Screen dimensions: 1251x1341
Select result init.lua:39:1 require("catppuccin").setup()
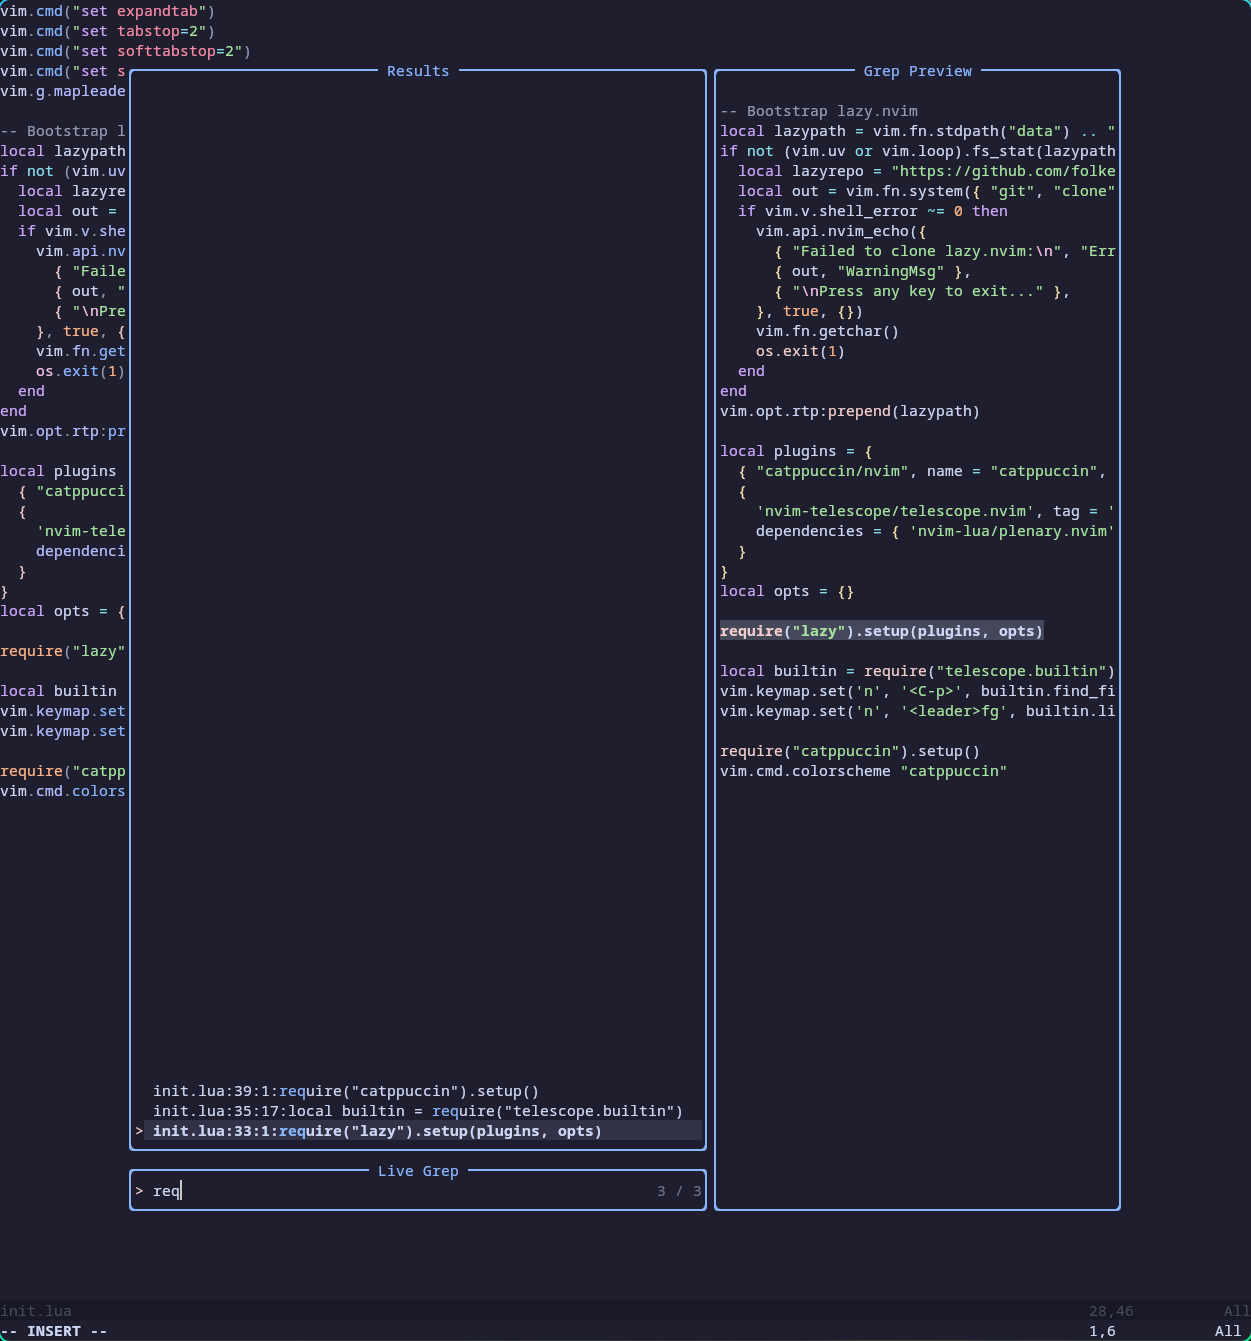[346, 1091]
